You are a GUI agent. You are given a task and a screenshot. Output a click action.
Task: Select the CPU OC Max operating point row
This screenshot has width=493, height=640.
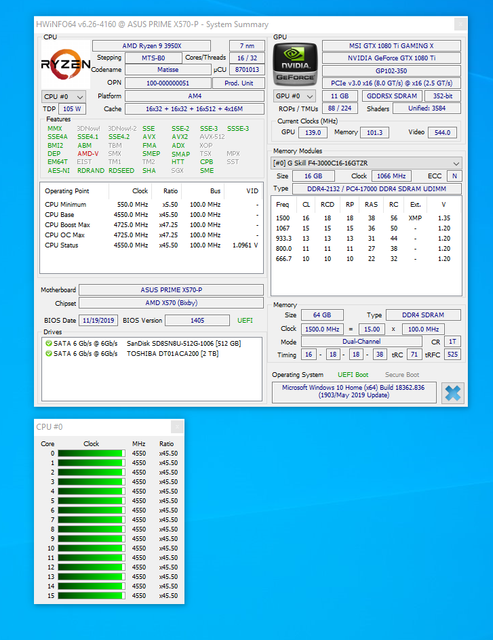click(151, 235)
